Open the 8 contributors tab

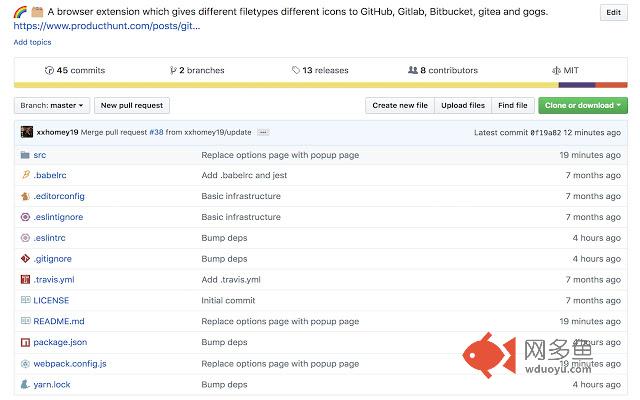click(x=443, y=70)
